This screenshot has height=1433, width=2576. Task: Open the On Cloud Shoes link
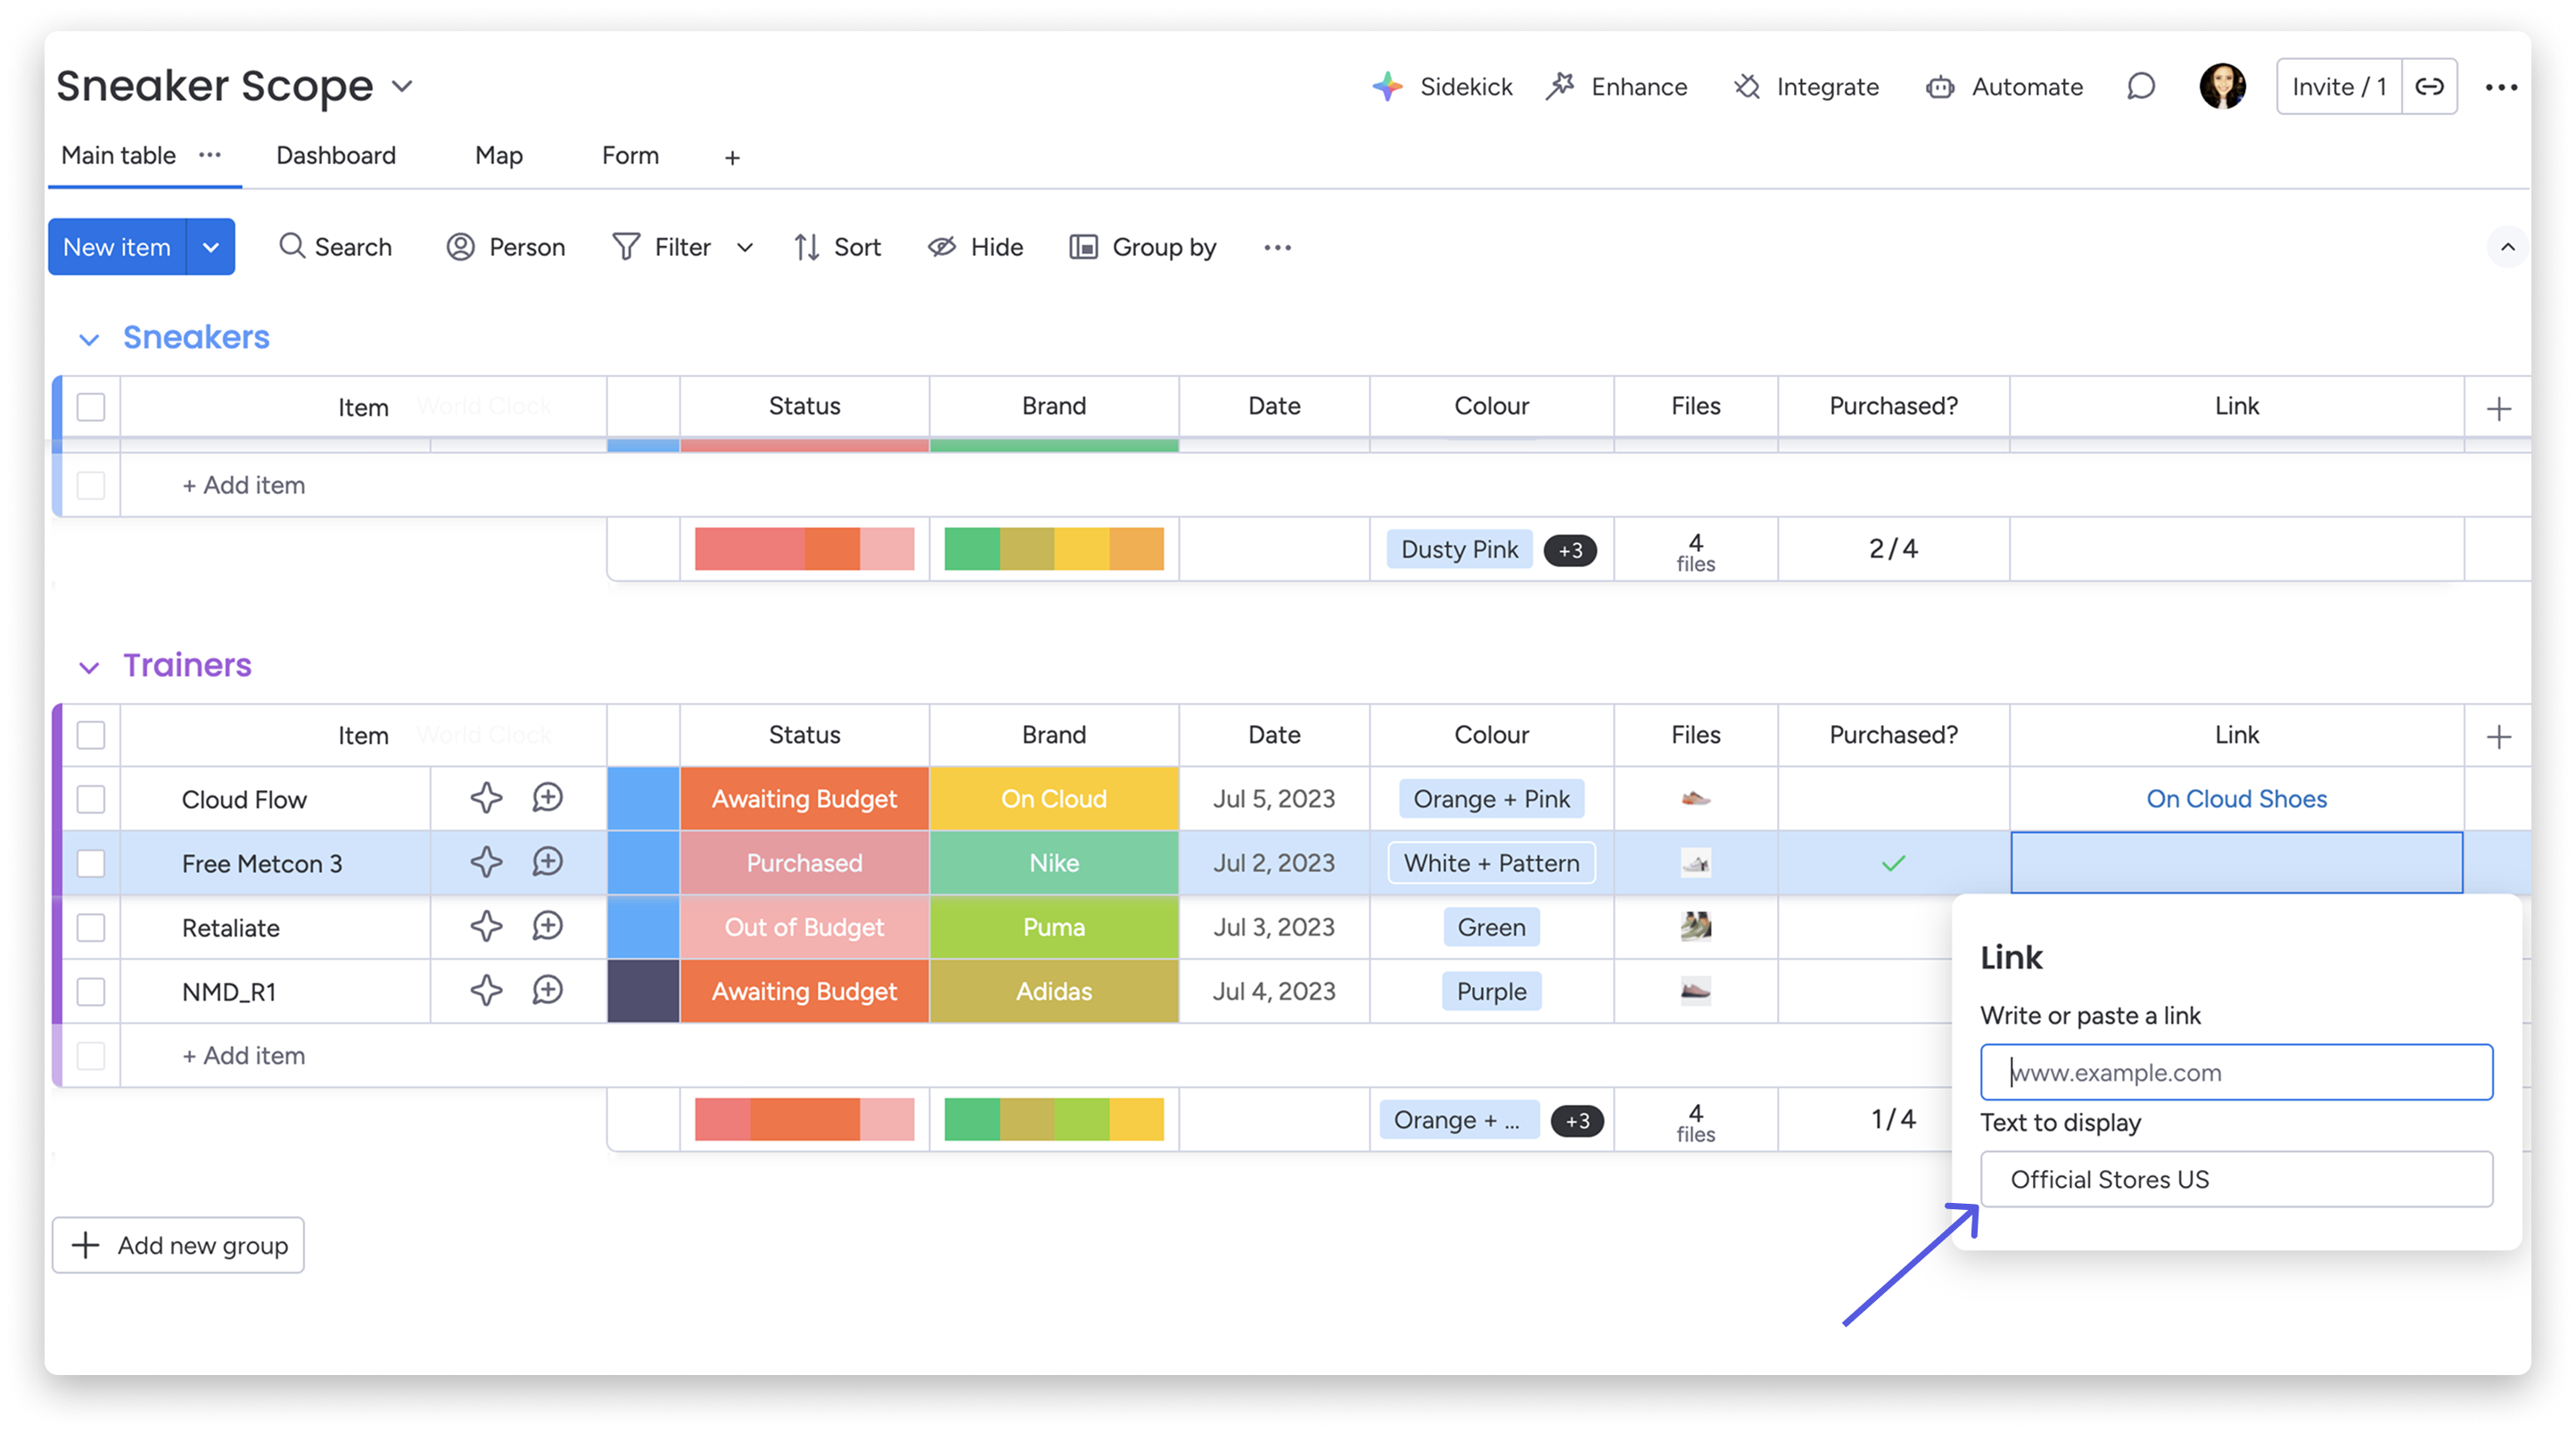[x=2236, y=799]
